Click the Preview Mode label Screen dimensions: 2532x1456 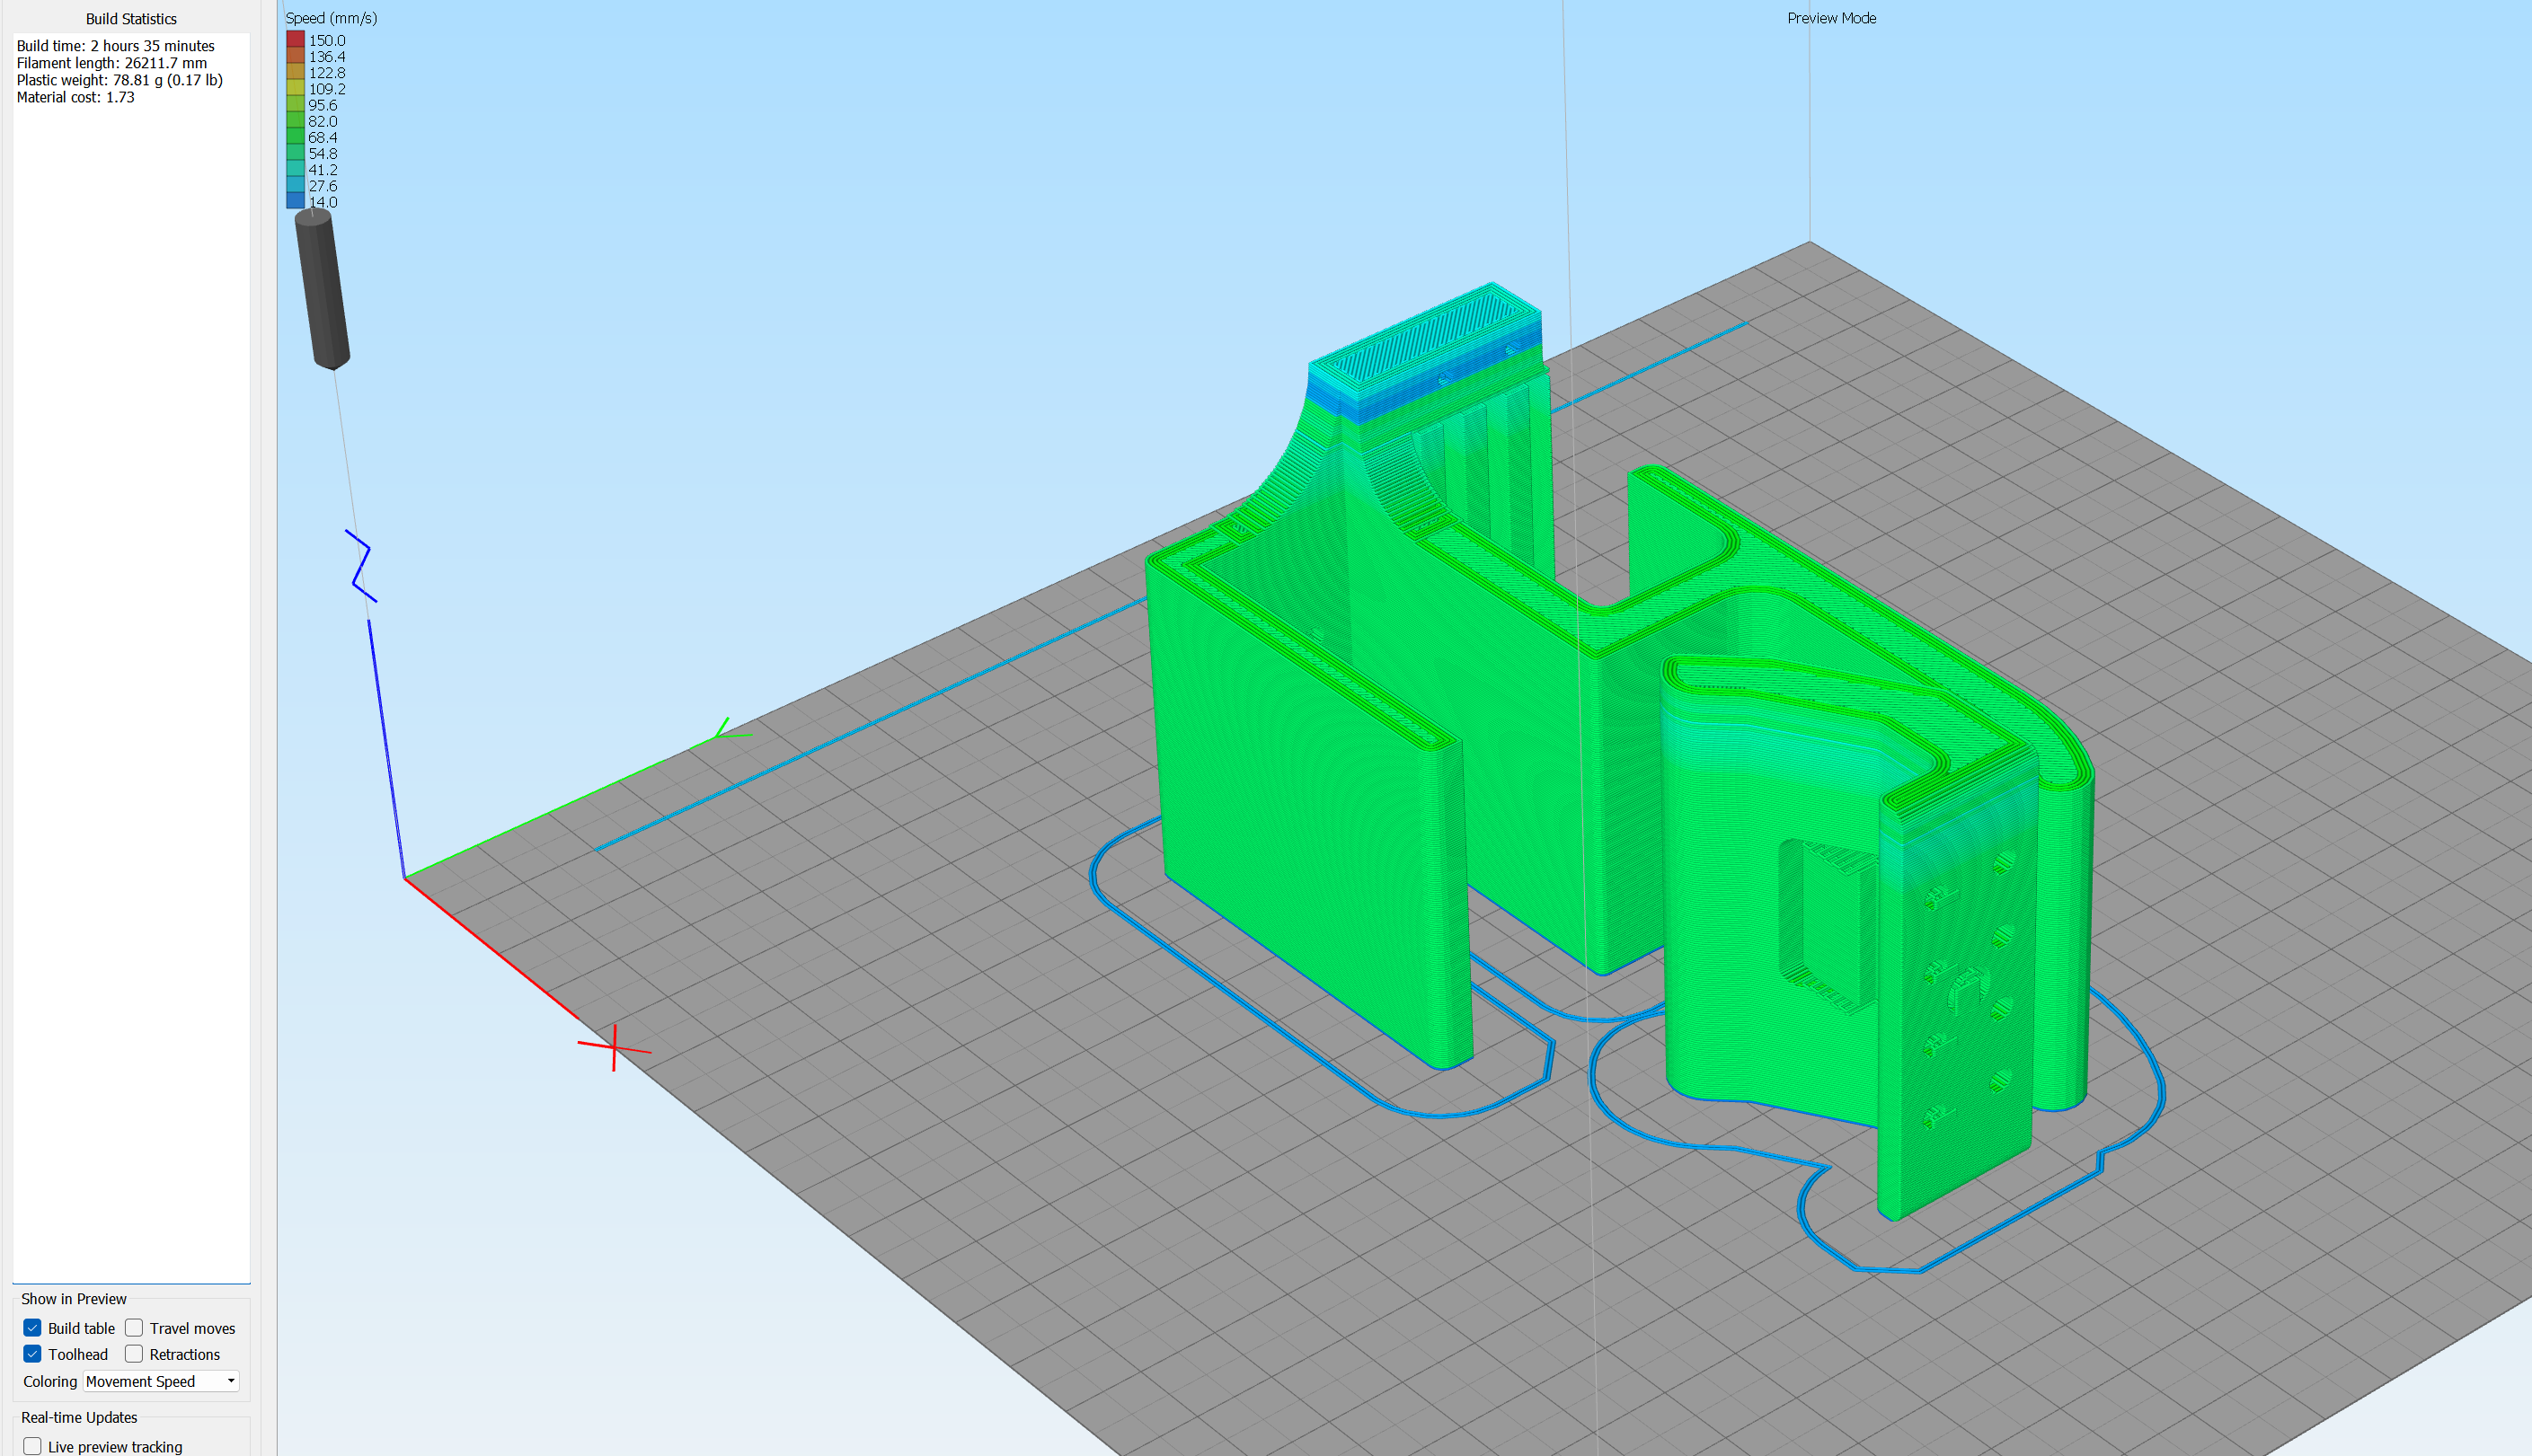coord(1831,18)
